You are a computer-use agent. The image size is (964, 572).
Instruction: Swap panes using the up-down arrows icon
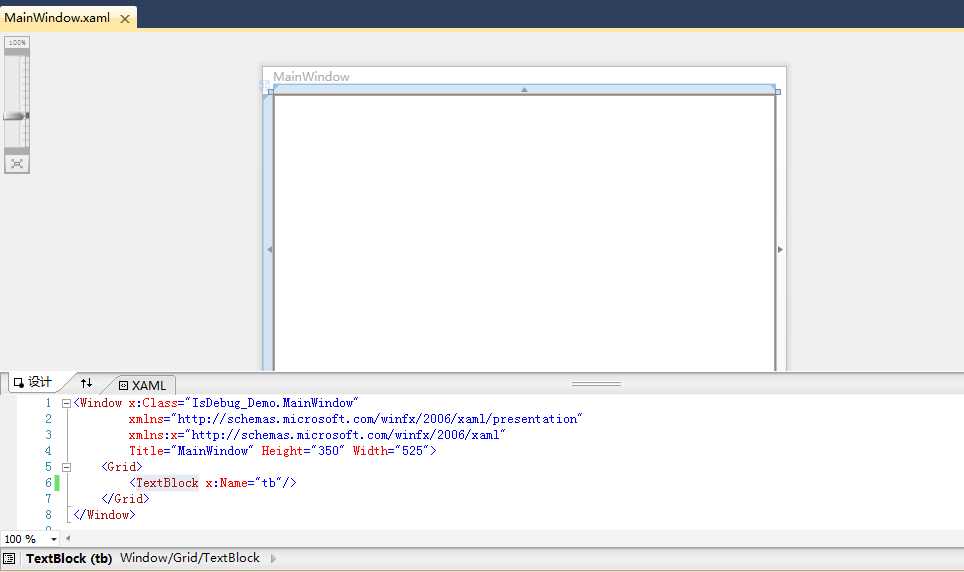point(86,383)
